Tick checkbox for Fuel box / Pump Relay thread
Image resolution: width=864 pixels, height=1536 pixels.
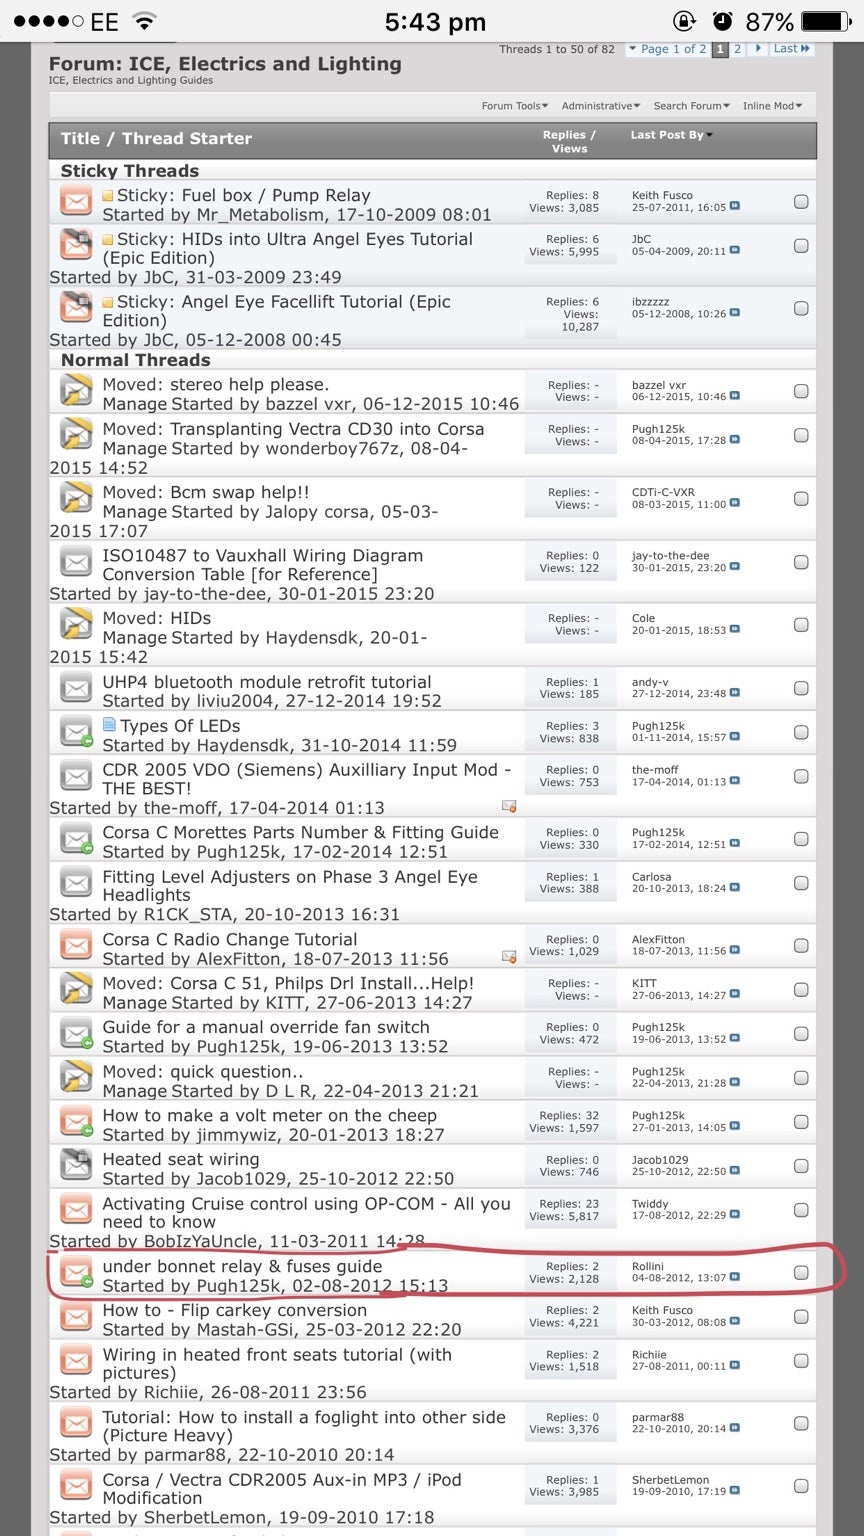(x=801, y=202)
